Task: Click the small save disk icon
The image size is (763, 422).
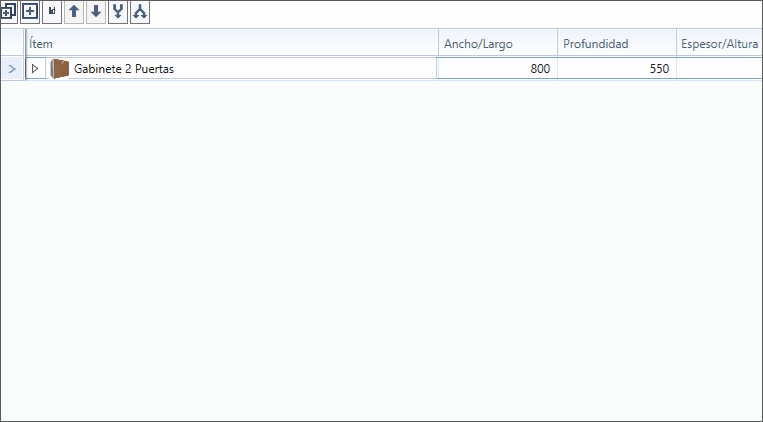Action: [52, 12]
